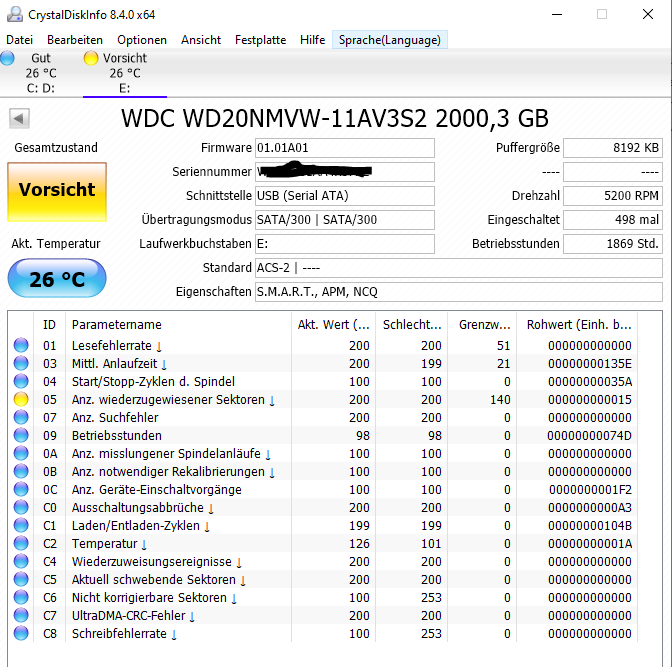672x667 pixels.
Task: Click the Parametername column header
Action: (178, 324)
